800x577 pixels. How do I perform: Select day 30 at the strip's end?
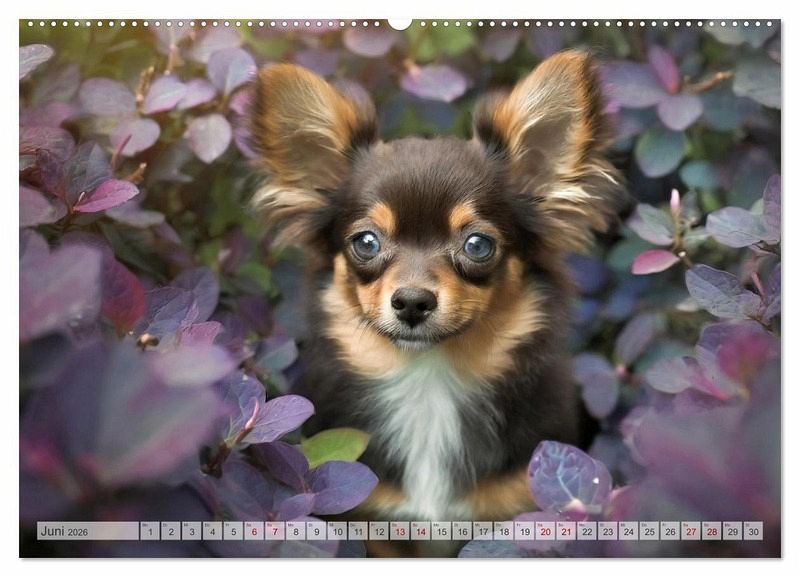coord(754,531)
